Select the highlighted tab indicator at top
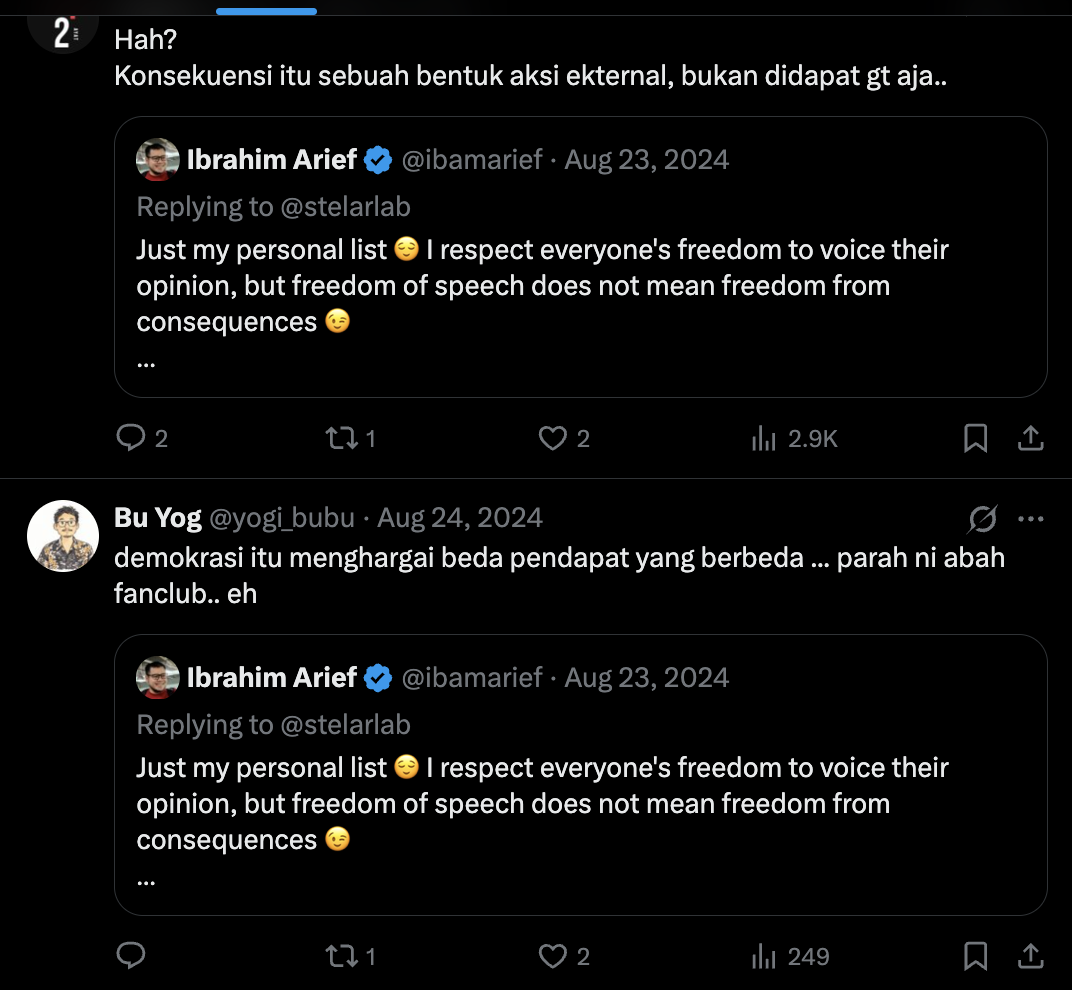The height and width of the screenshot is (990, 1072). pos(267,11)
